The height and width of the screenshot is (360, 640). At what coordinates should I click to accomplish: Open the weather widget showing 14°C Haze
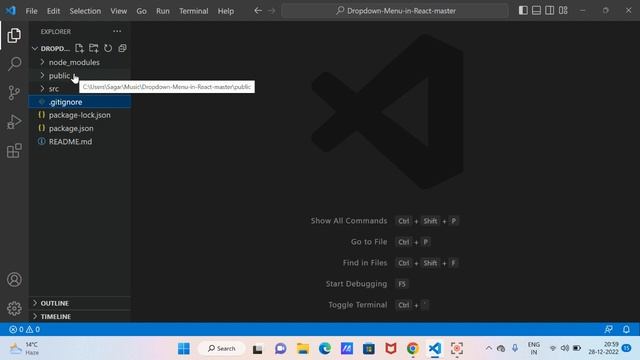click(24, 349)
